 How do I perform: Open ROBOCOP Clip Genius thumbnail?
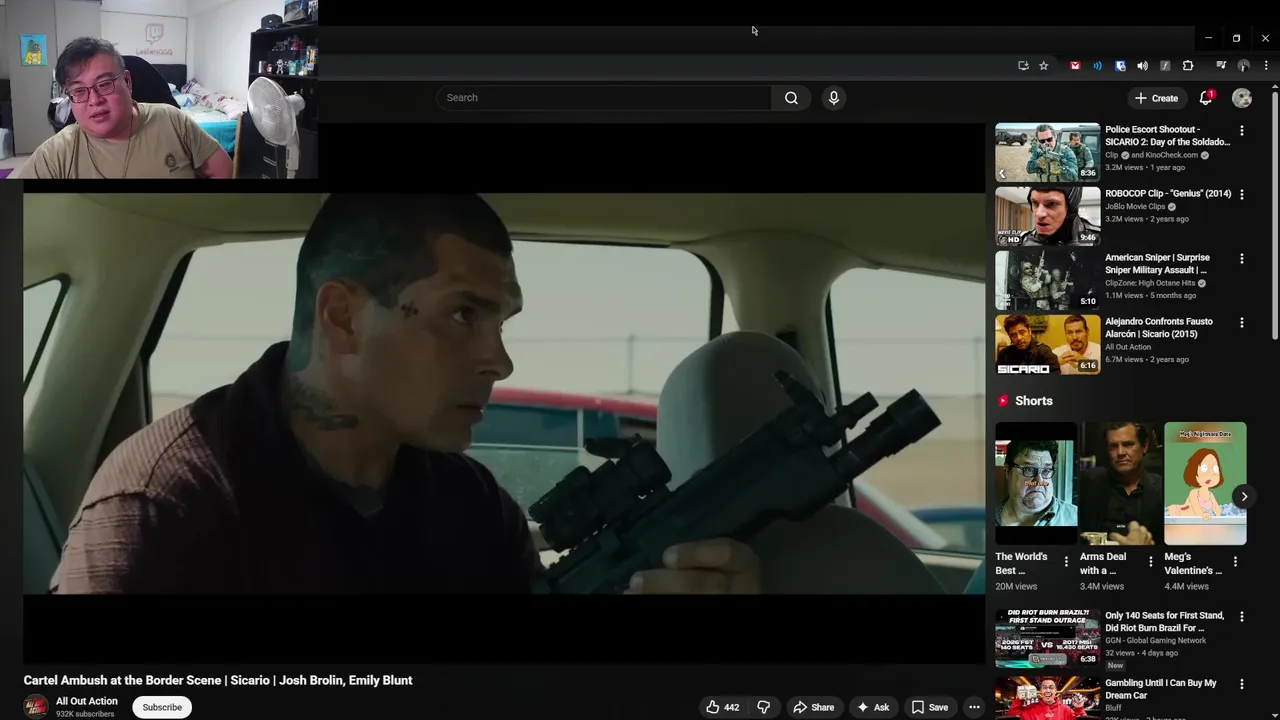click(1047, 216)
